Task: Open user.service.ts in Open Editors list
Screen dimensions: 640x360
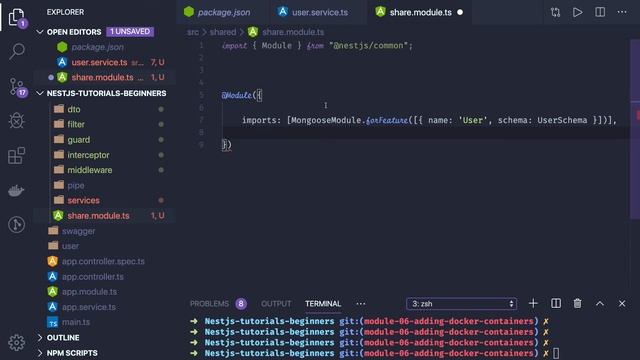Action: click(x=105, y=62)
